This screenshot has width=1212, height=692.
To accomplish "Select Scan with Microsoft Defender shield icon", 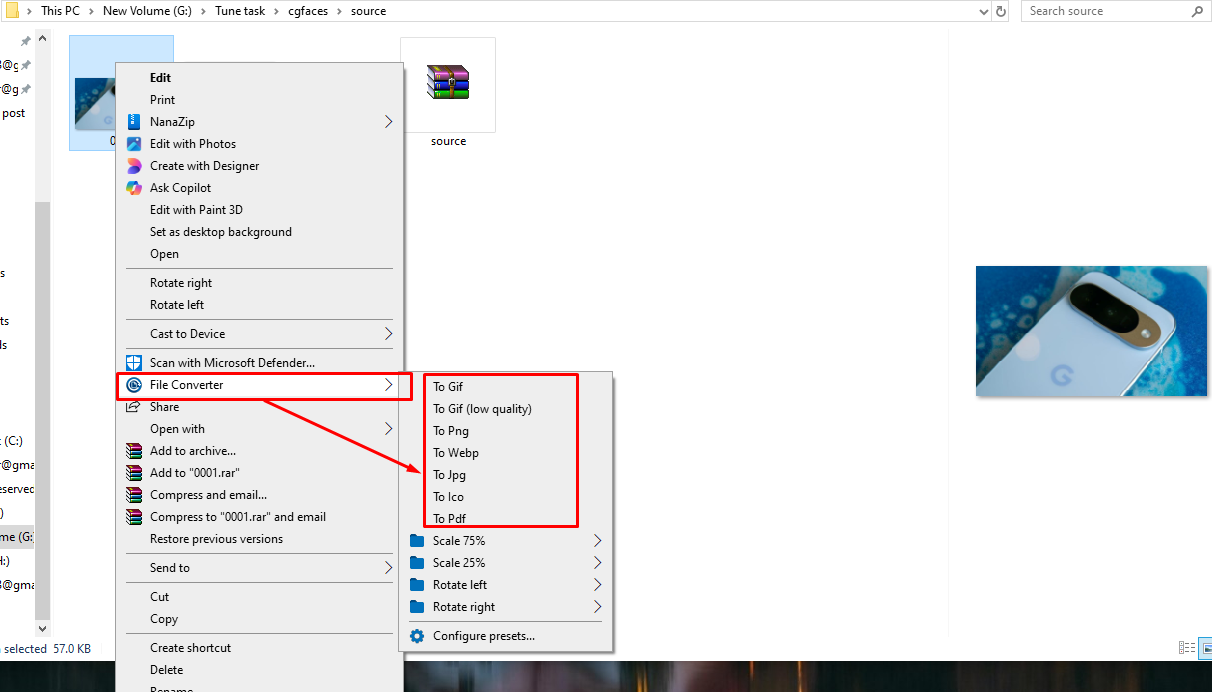I will click(x=134, y=362).
